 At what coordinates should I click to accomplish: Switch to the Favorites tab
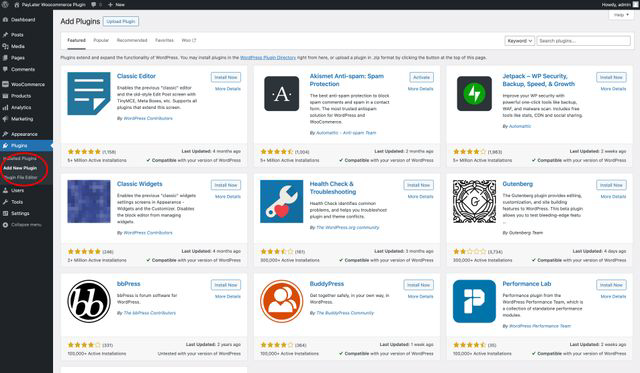point(164,40)
